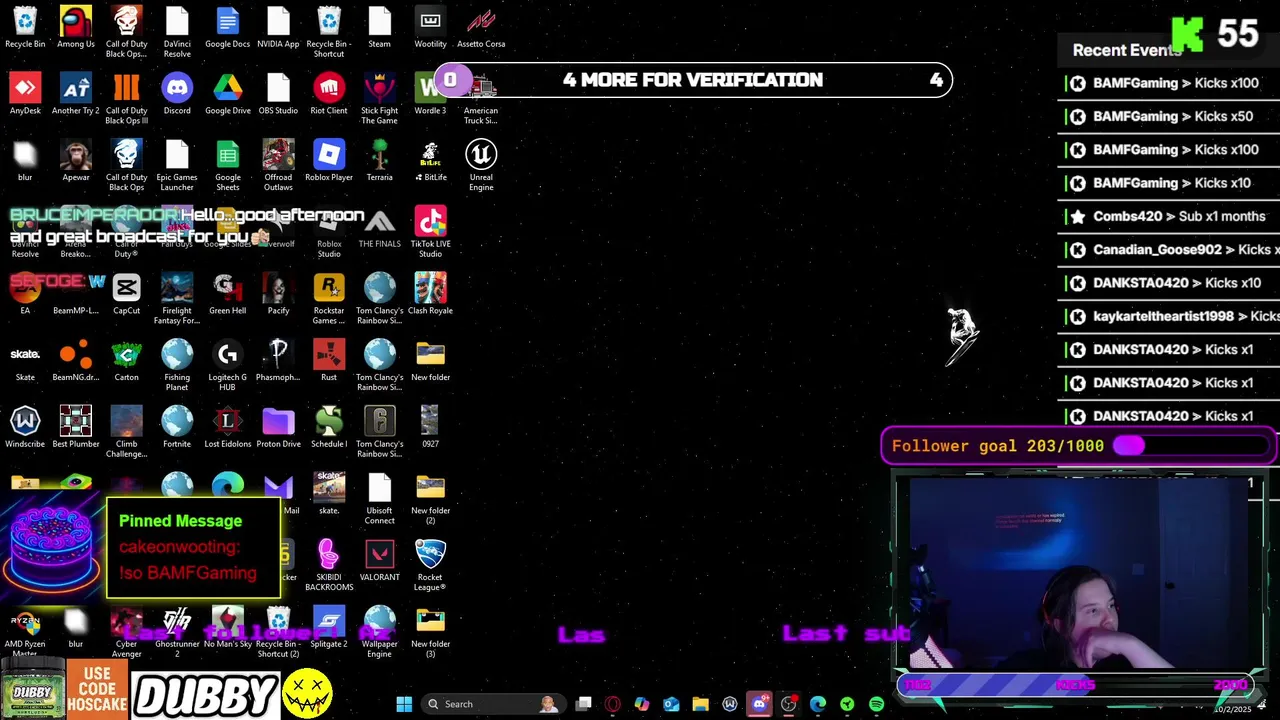Open the Terraria desktop shortcut
This screenshot has width=1280, height=720.
[379, 162]
